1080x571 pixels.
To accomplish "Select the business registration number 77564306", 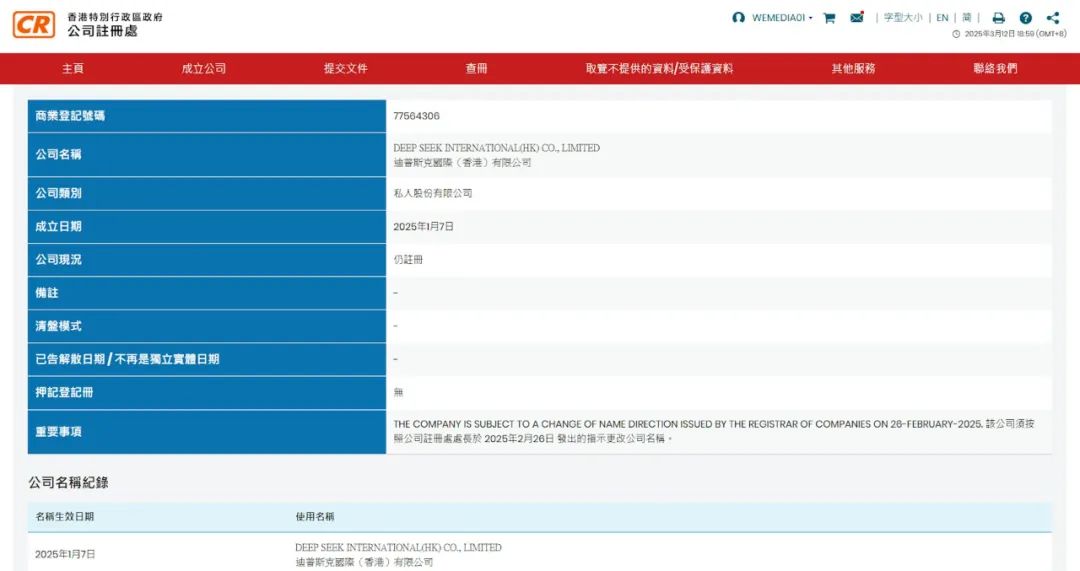I will pos(416,116).
